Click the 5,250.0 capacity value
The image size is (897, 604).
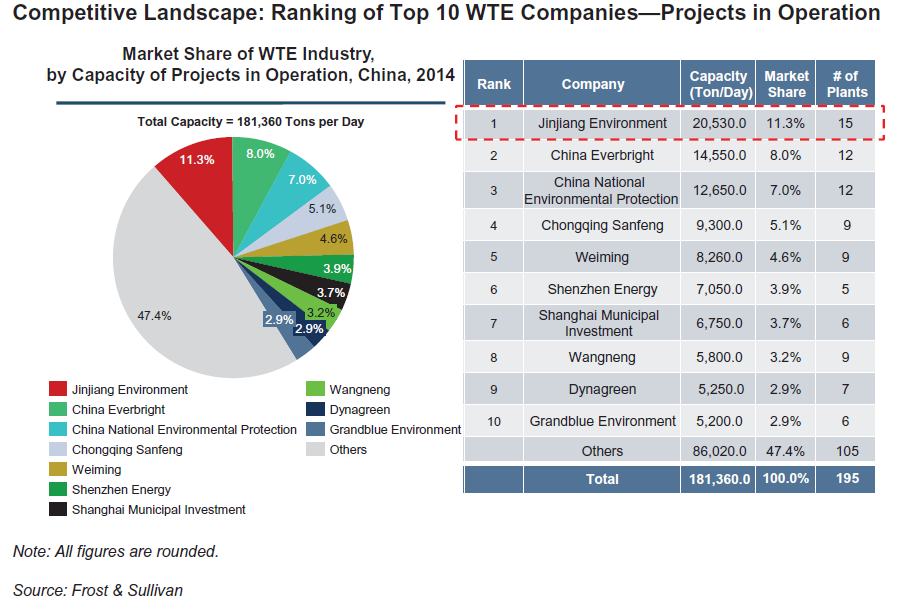721,389
